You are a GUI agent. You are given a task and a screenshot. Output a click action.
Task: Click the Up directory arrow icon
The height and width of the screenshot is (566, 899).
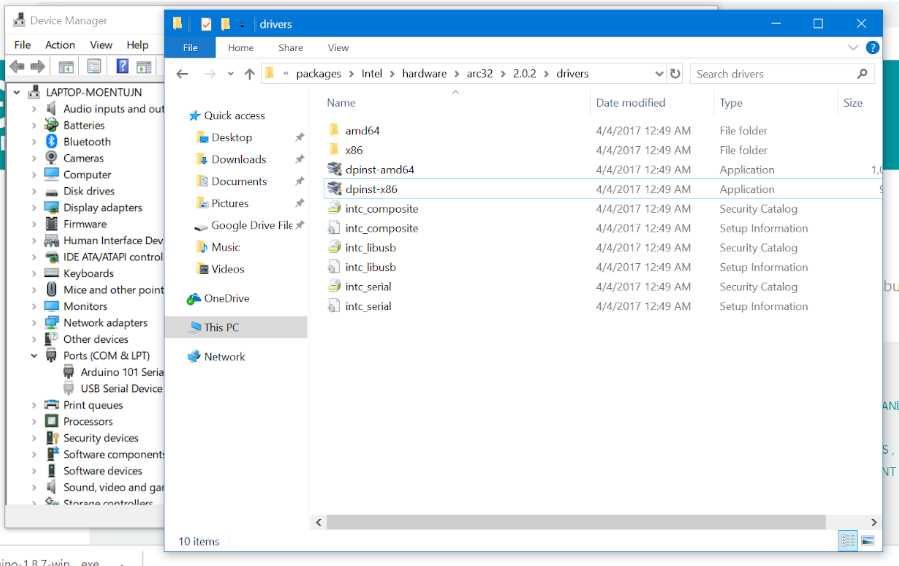pos(249,74)
